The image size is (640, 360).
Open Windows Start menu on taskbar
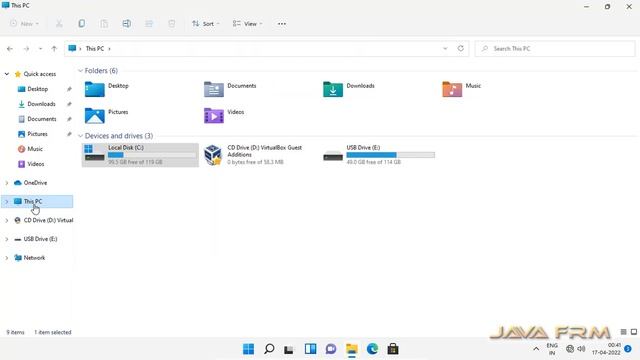click(x=248, y=349)
